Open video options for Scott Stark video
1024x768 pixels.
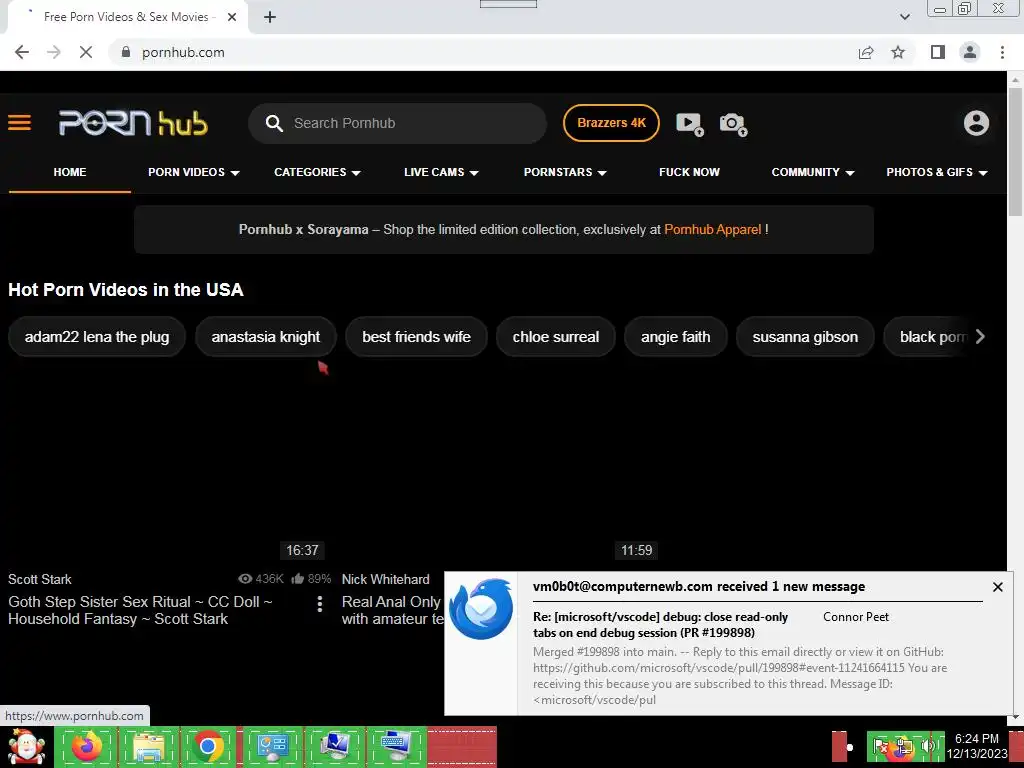(319, 604)
